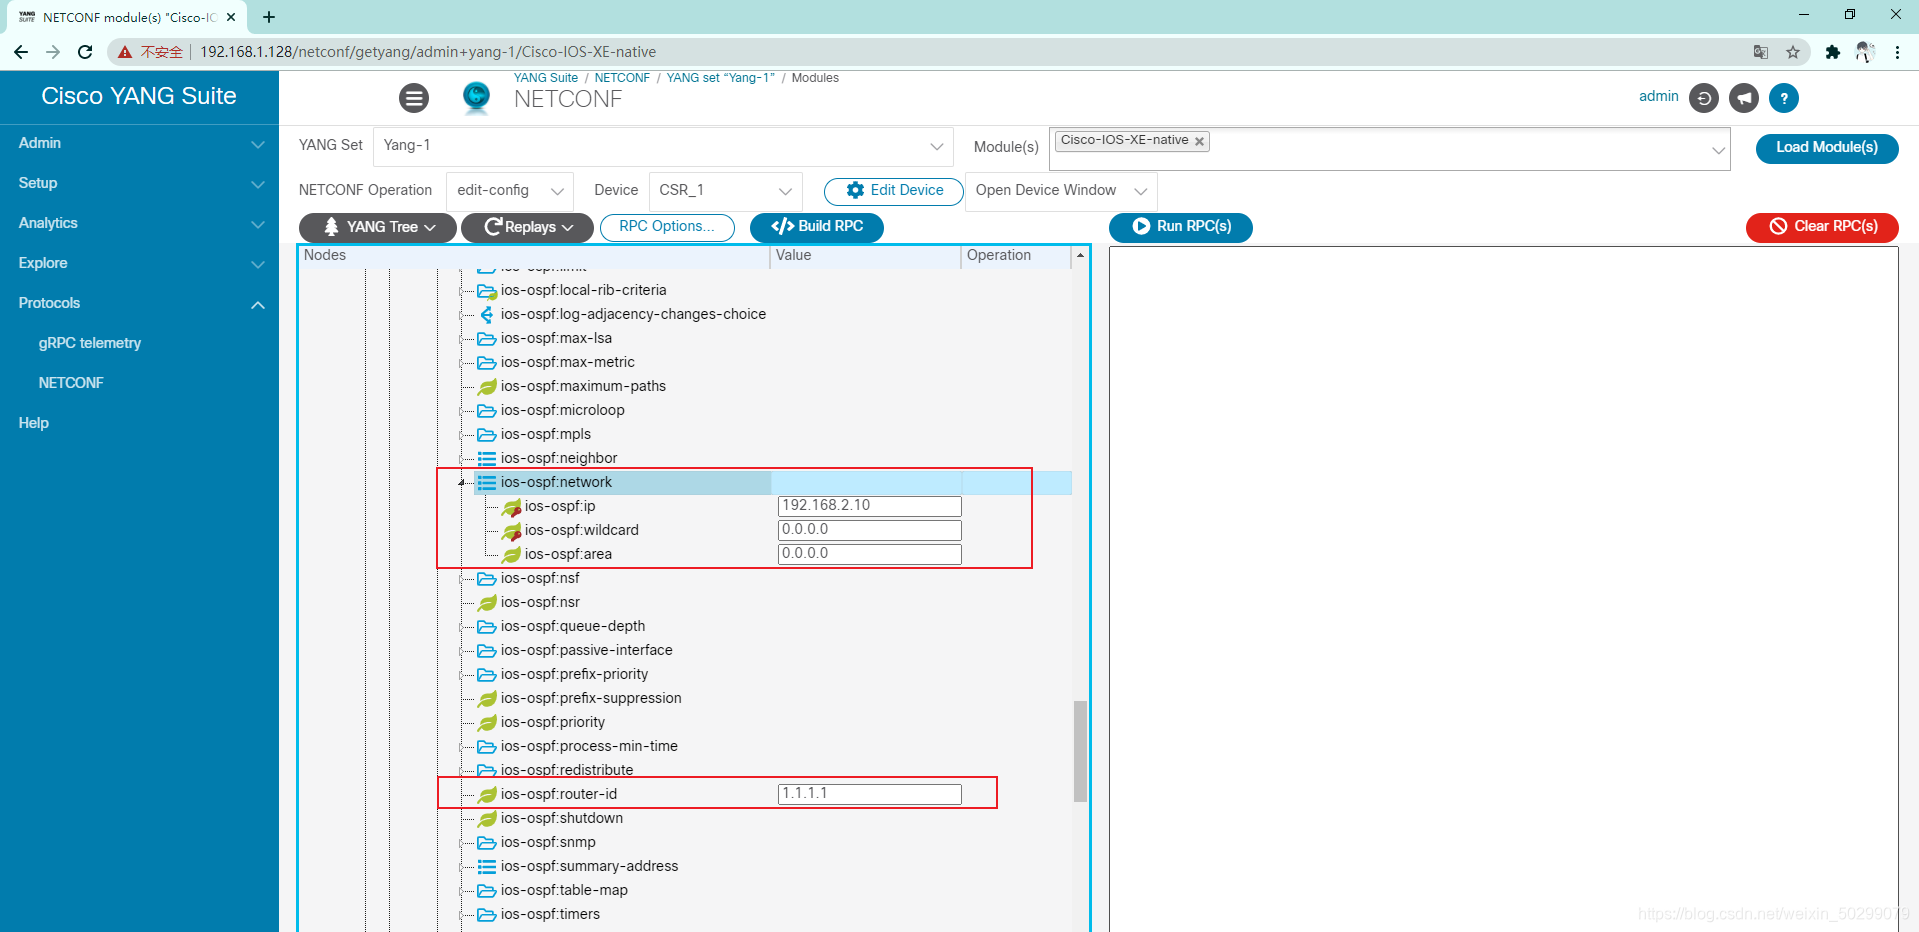The height and width of the screenshot is (932, 1919).
Task: Bookmark this page with star icon
Action: point(1793,52)
